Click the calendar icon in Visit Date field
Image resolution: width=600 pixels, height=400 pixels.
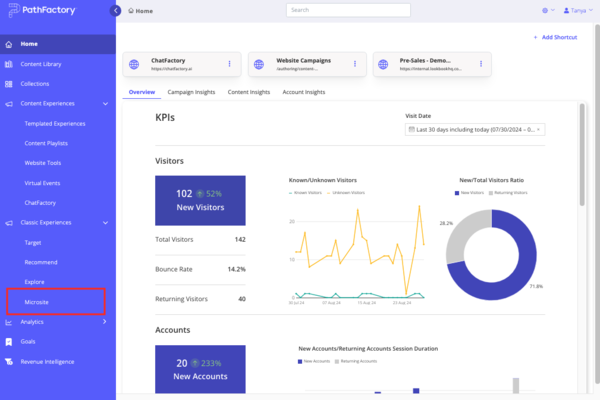point(412,129)
